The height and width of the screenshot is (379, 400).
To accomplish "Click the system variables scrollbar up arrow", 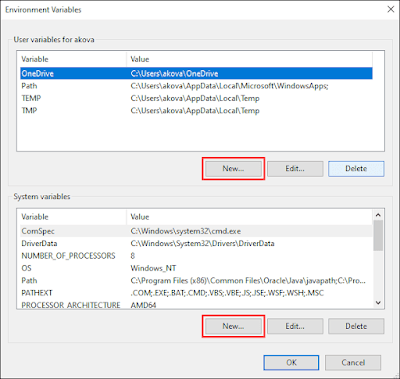I will (378, 215).
